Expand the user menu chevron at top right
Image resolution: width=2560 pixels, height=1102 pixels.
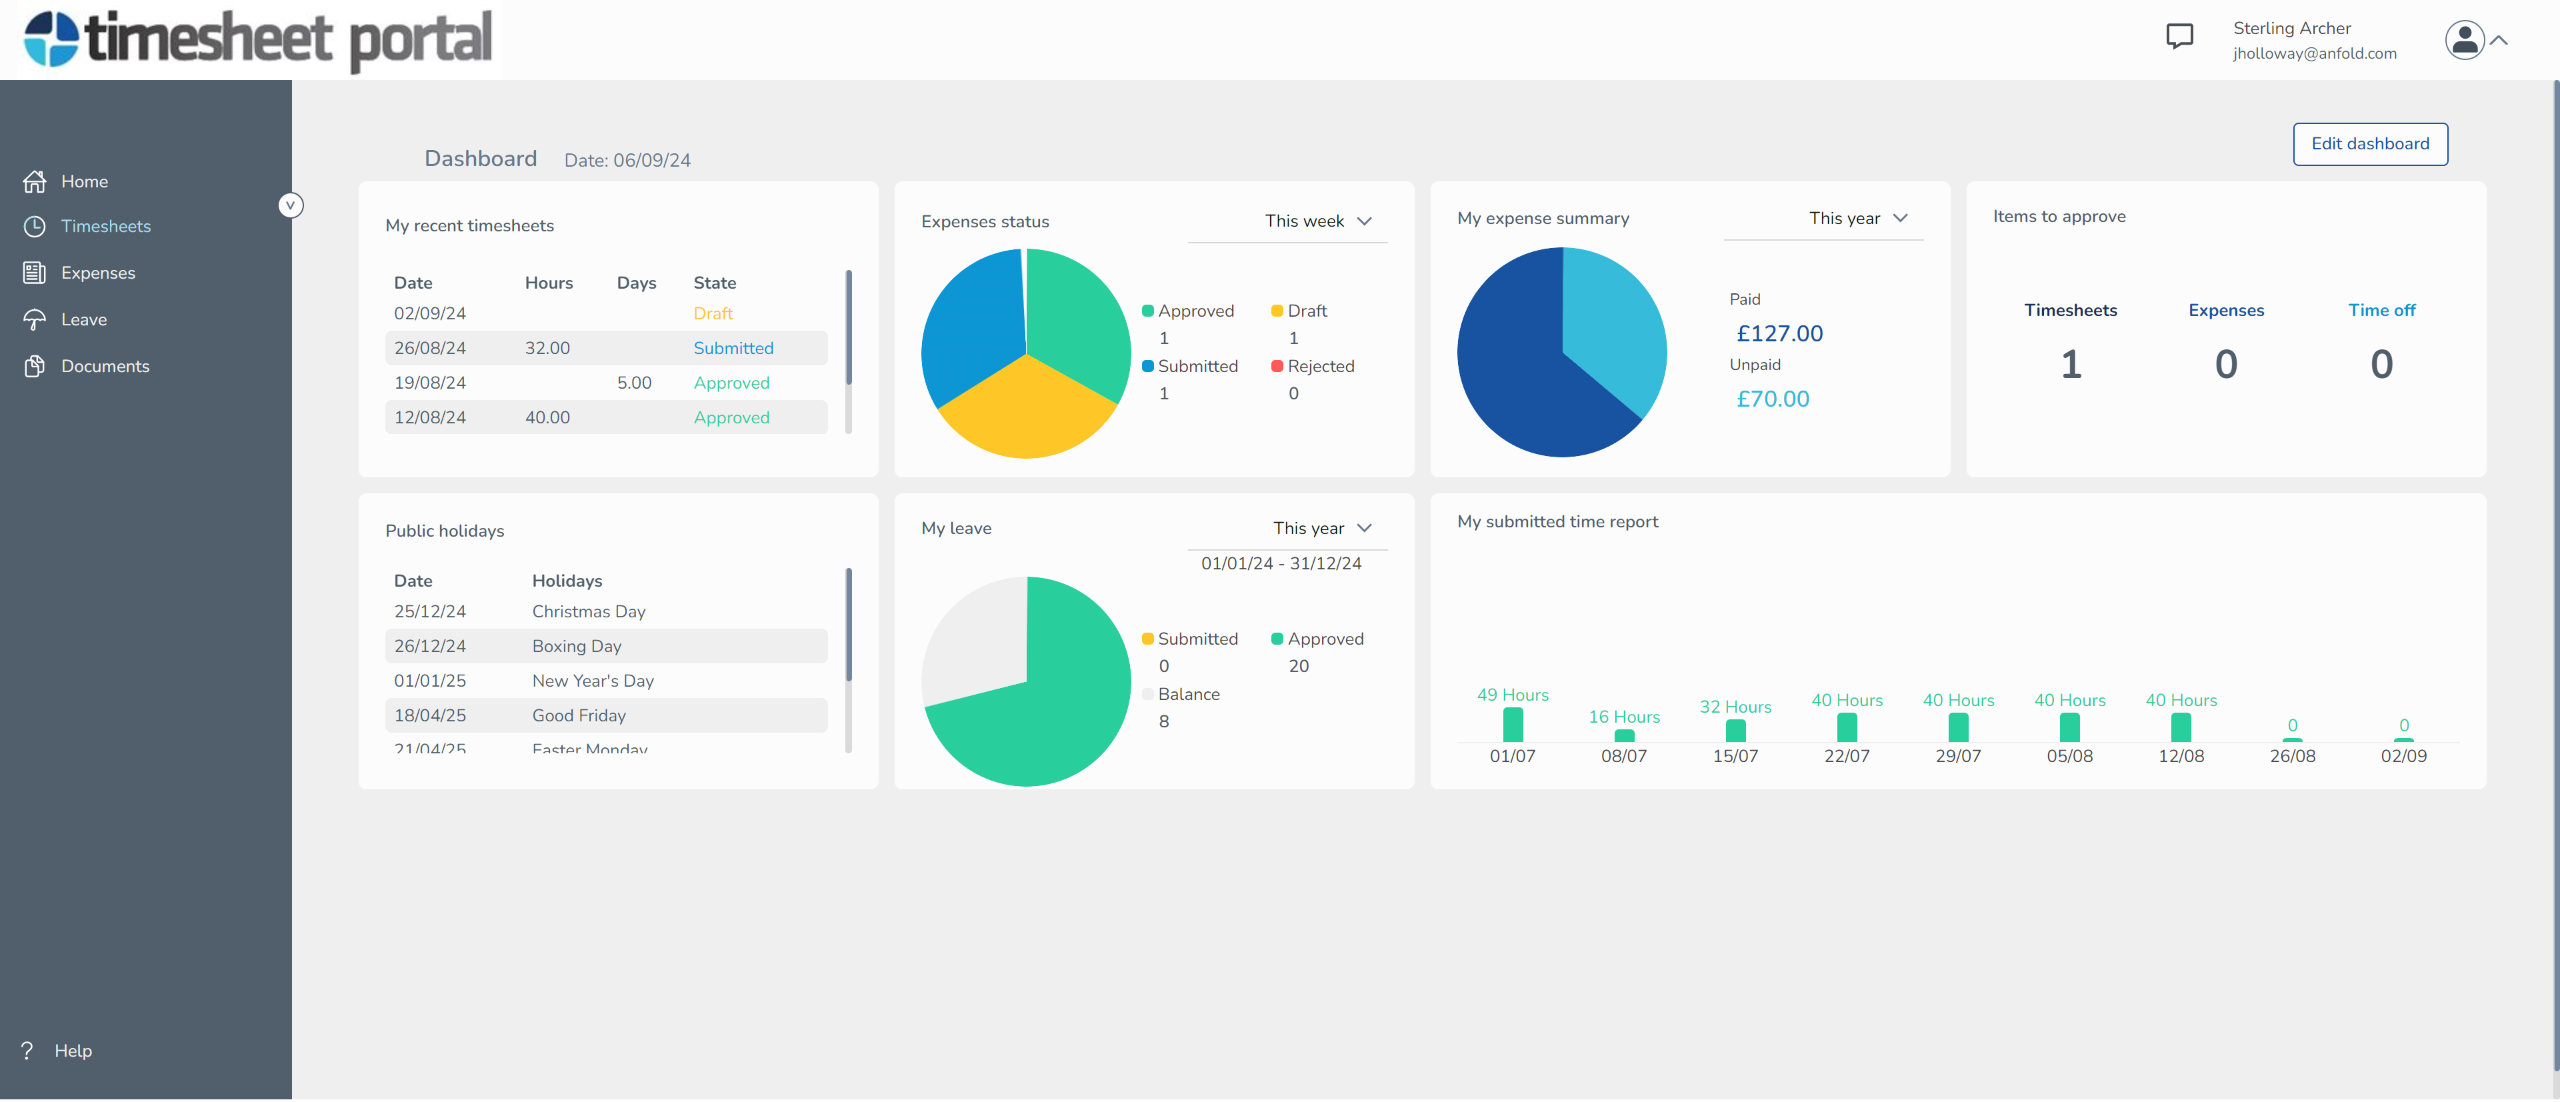tap(2499, 40)
